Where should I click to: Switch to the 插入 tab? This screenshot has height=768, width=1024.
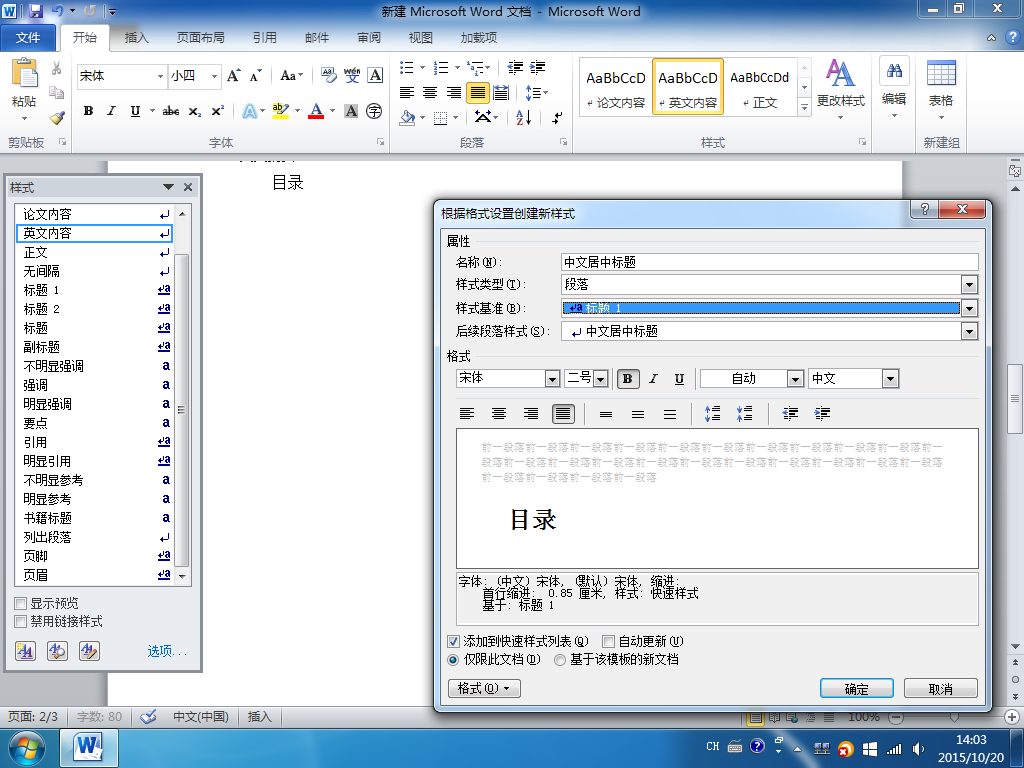[136, 38]
